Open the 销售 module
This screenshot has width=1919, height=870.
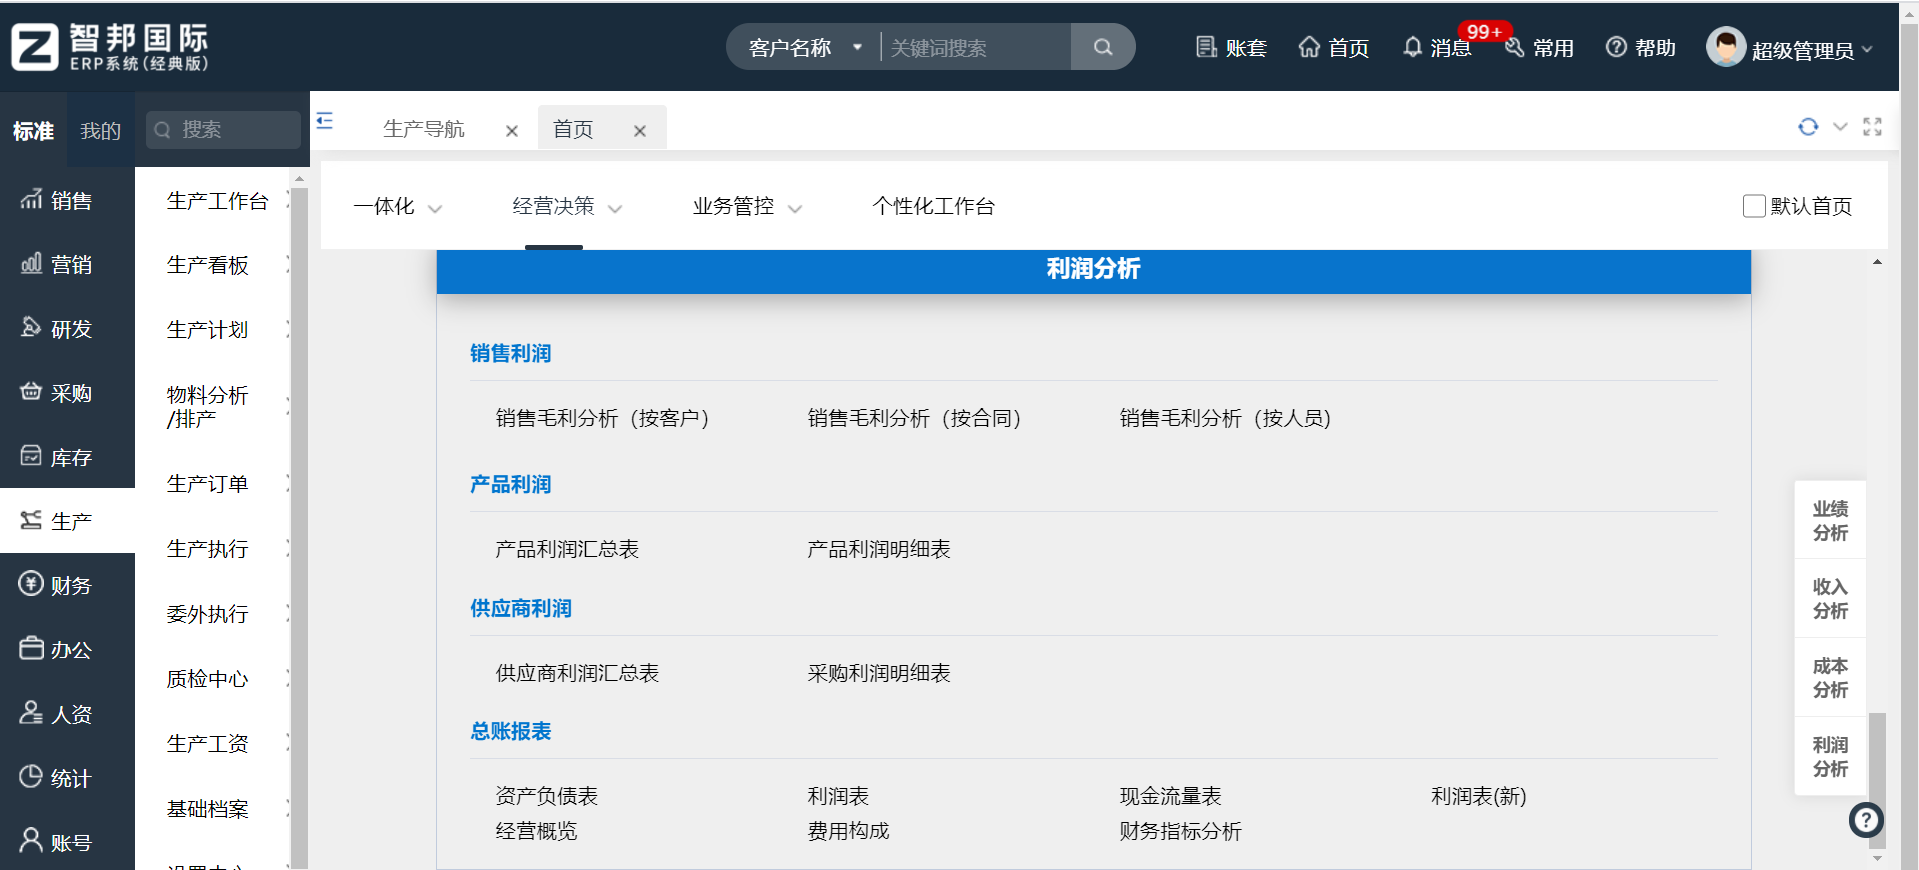pos(67,200)
